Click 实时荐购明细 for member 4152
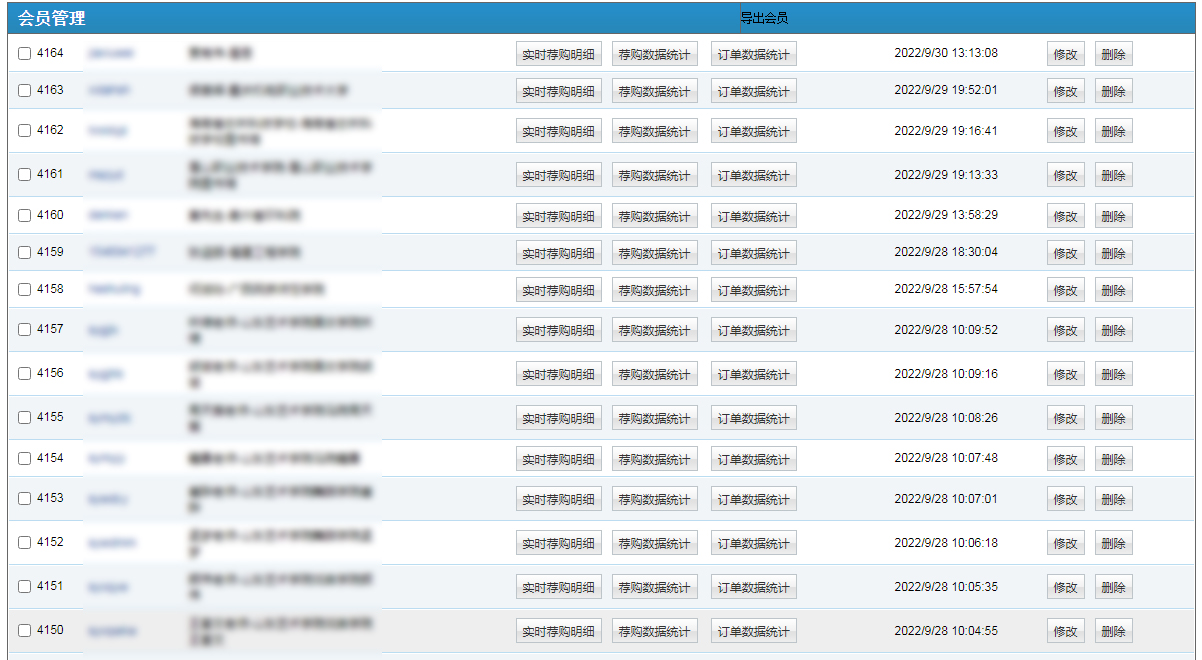The image size is (1202, 660). coord(558,544)
